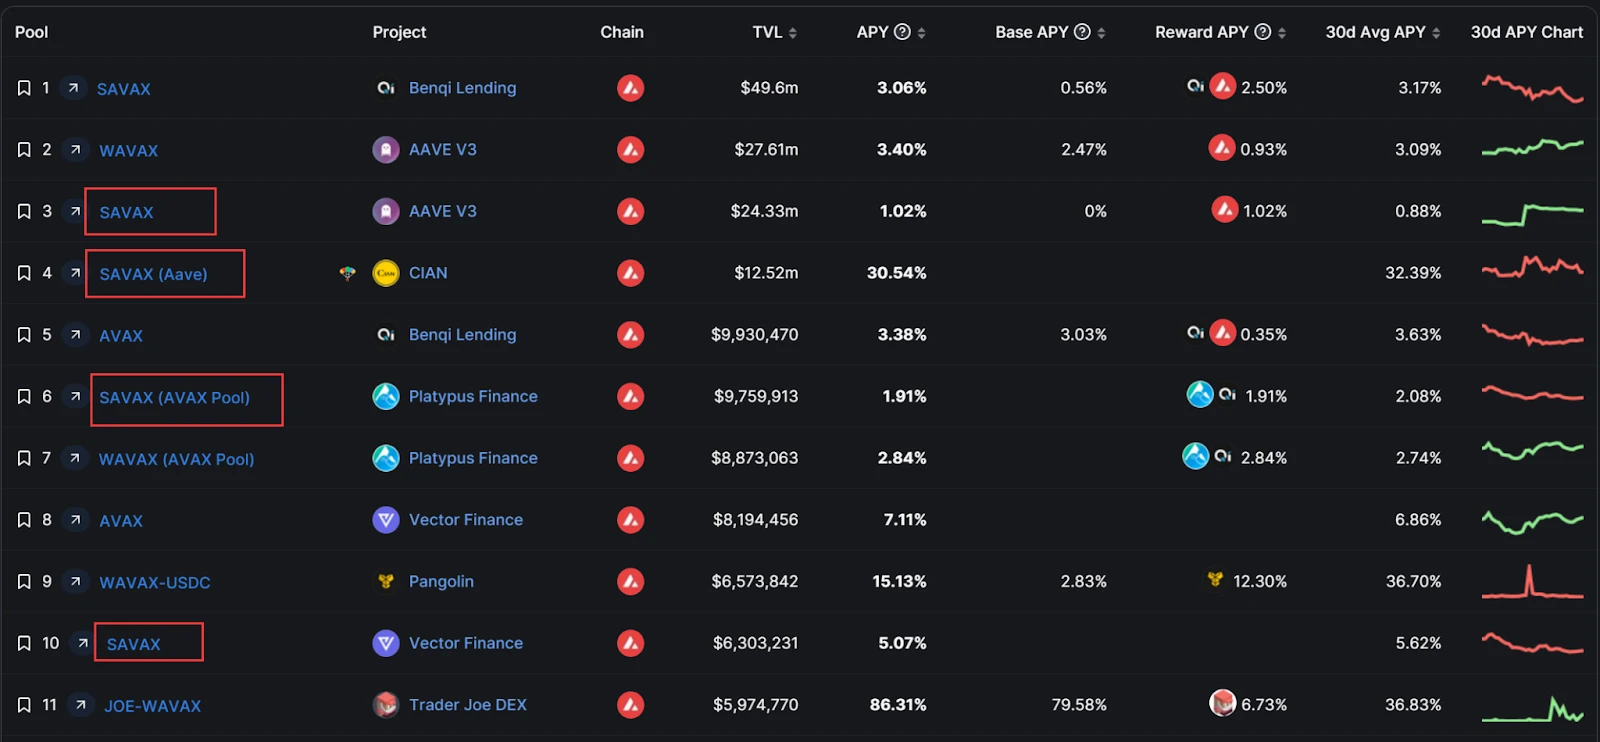Open external link arrow for WAVAX (AVAX Pool)
The width and height of the screenshot is (1600, 742).
pos(75,458)
